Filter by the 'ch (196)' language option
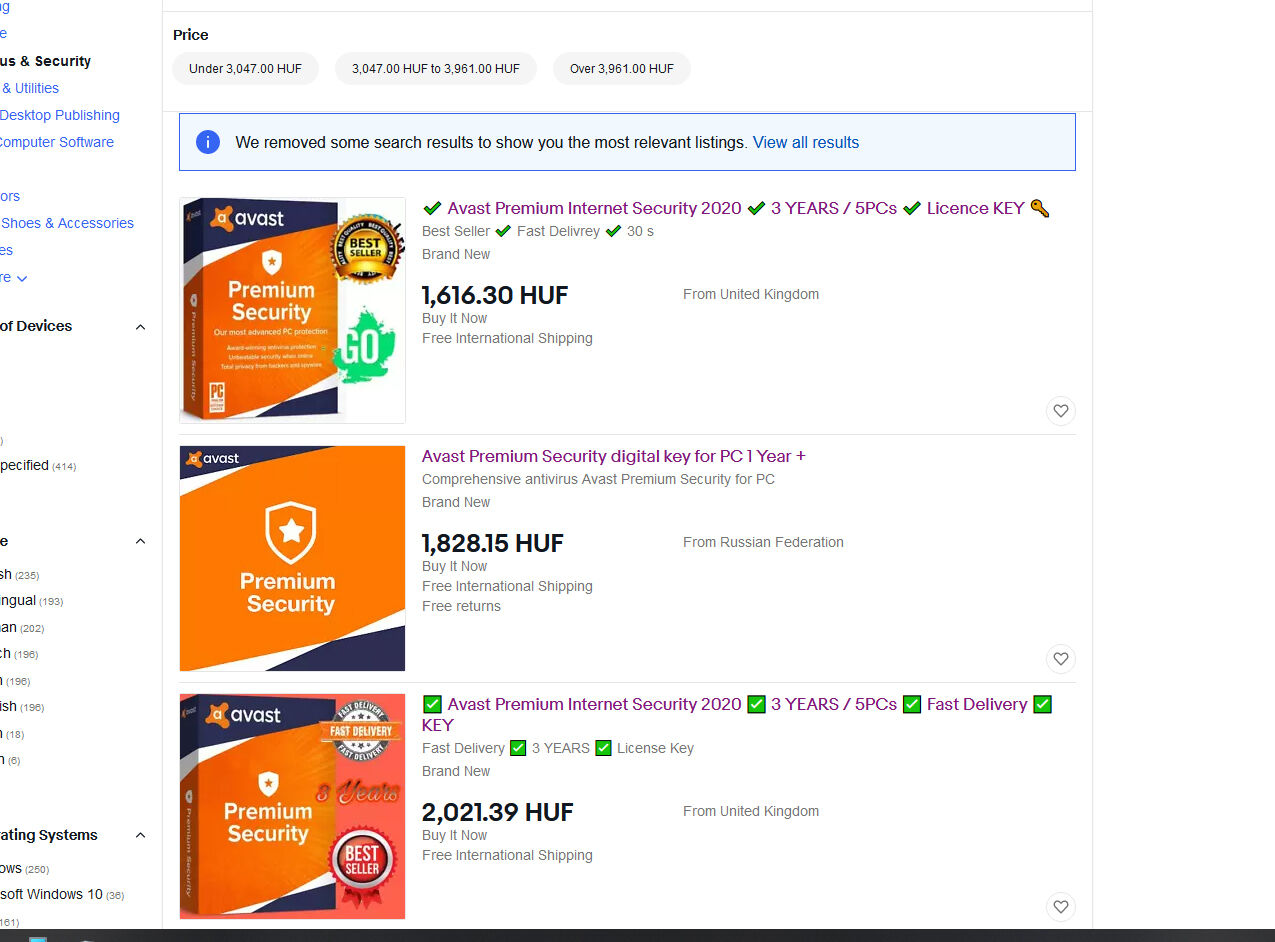 point(19,653)
